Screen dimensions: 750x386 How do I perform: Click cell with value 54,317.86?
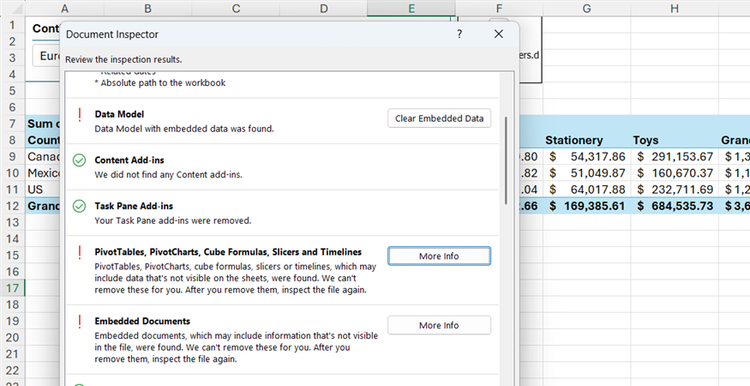point(586,157)
